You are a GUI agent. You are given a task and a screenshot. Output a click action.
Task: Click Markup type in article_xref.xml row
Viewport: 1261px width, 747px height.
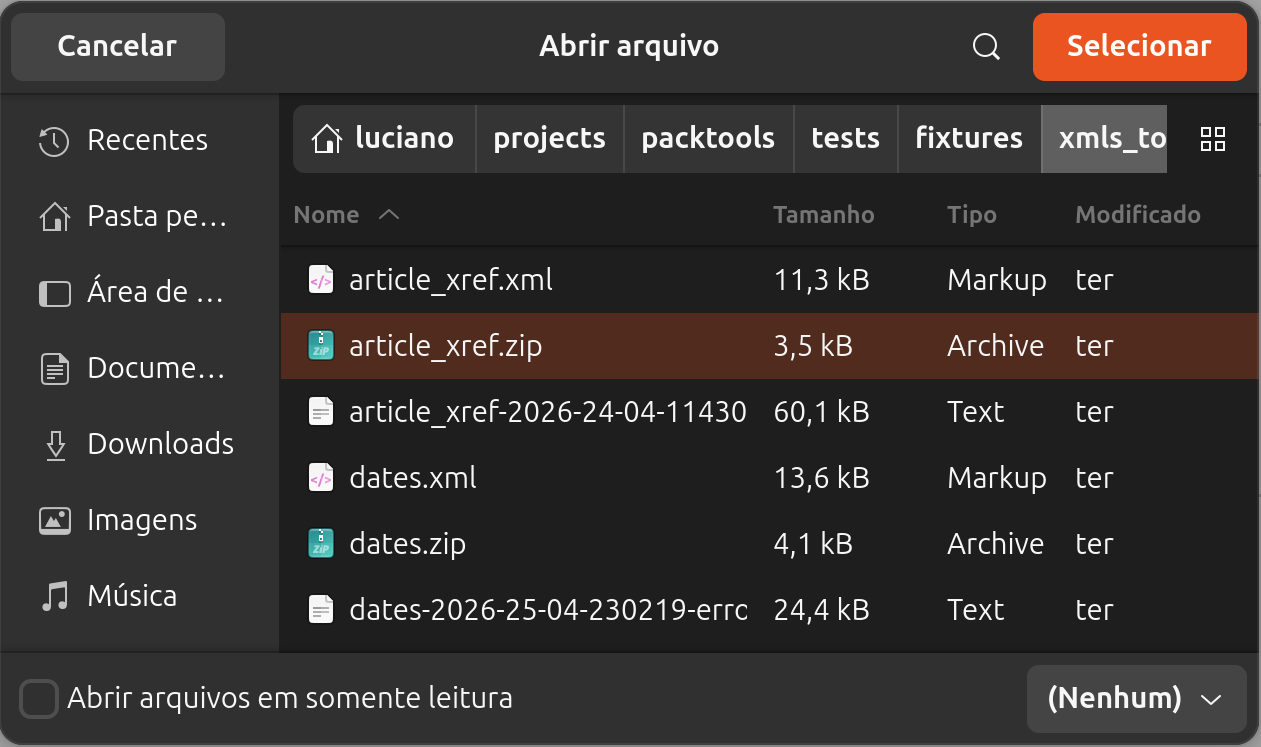[x=997, y=280]
